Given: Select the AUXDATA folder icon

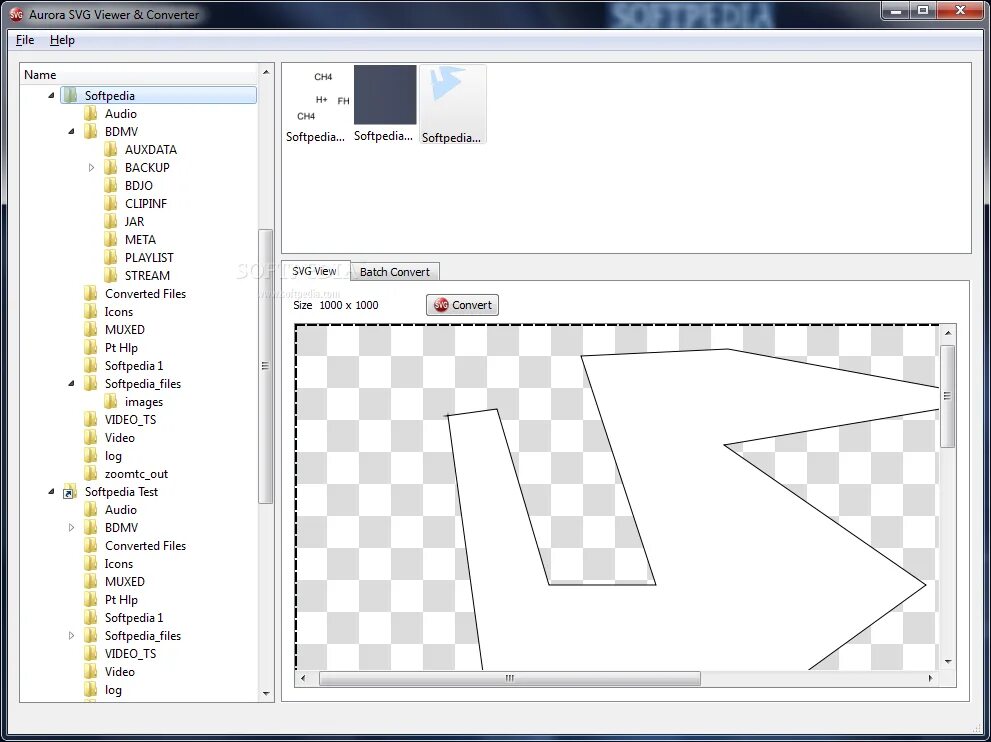Looking at the screenshot, I should tap(110, 149).
